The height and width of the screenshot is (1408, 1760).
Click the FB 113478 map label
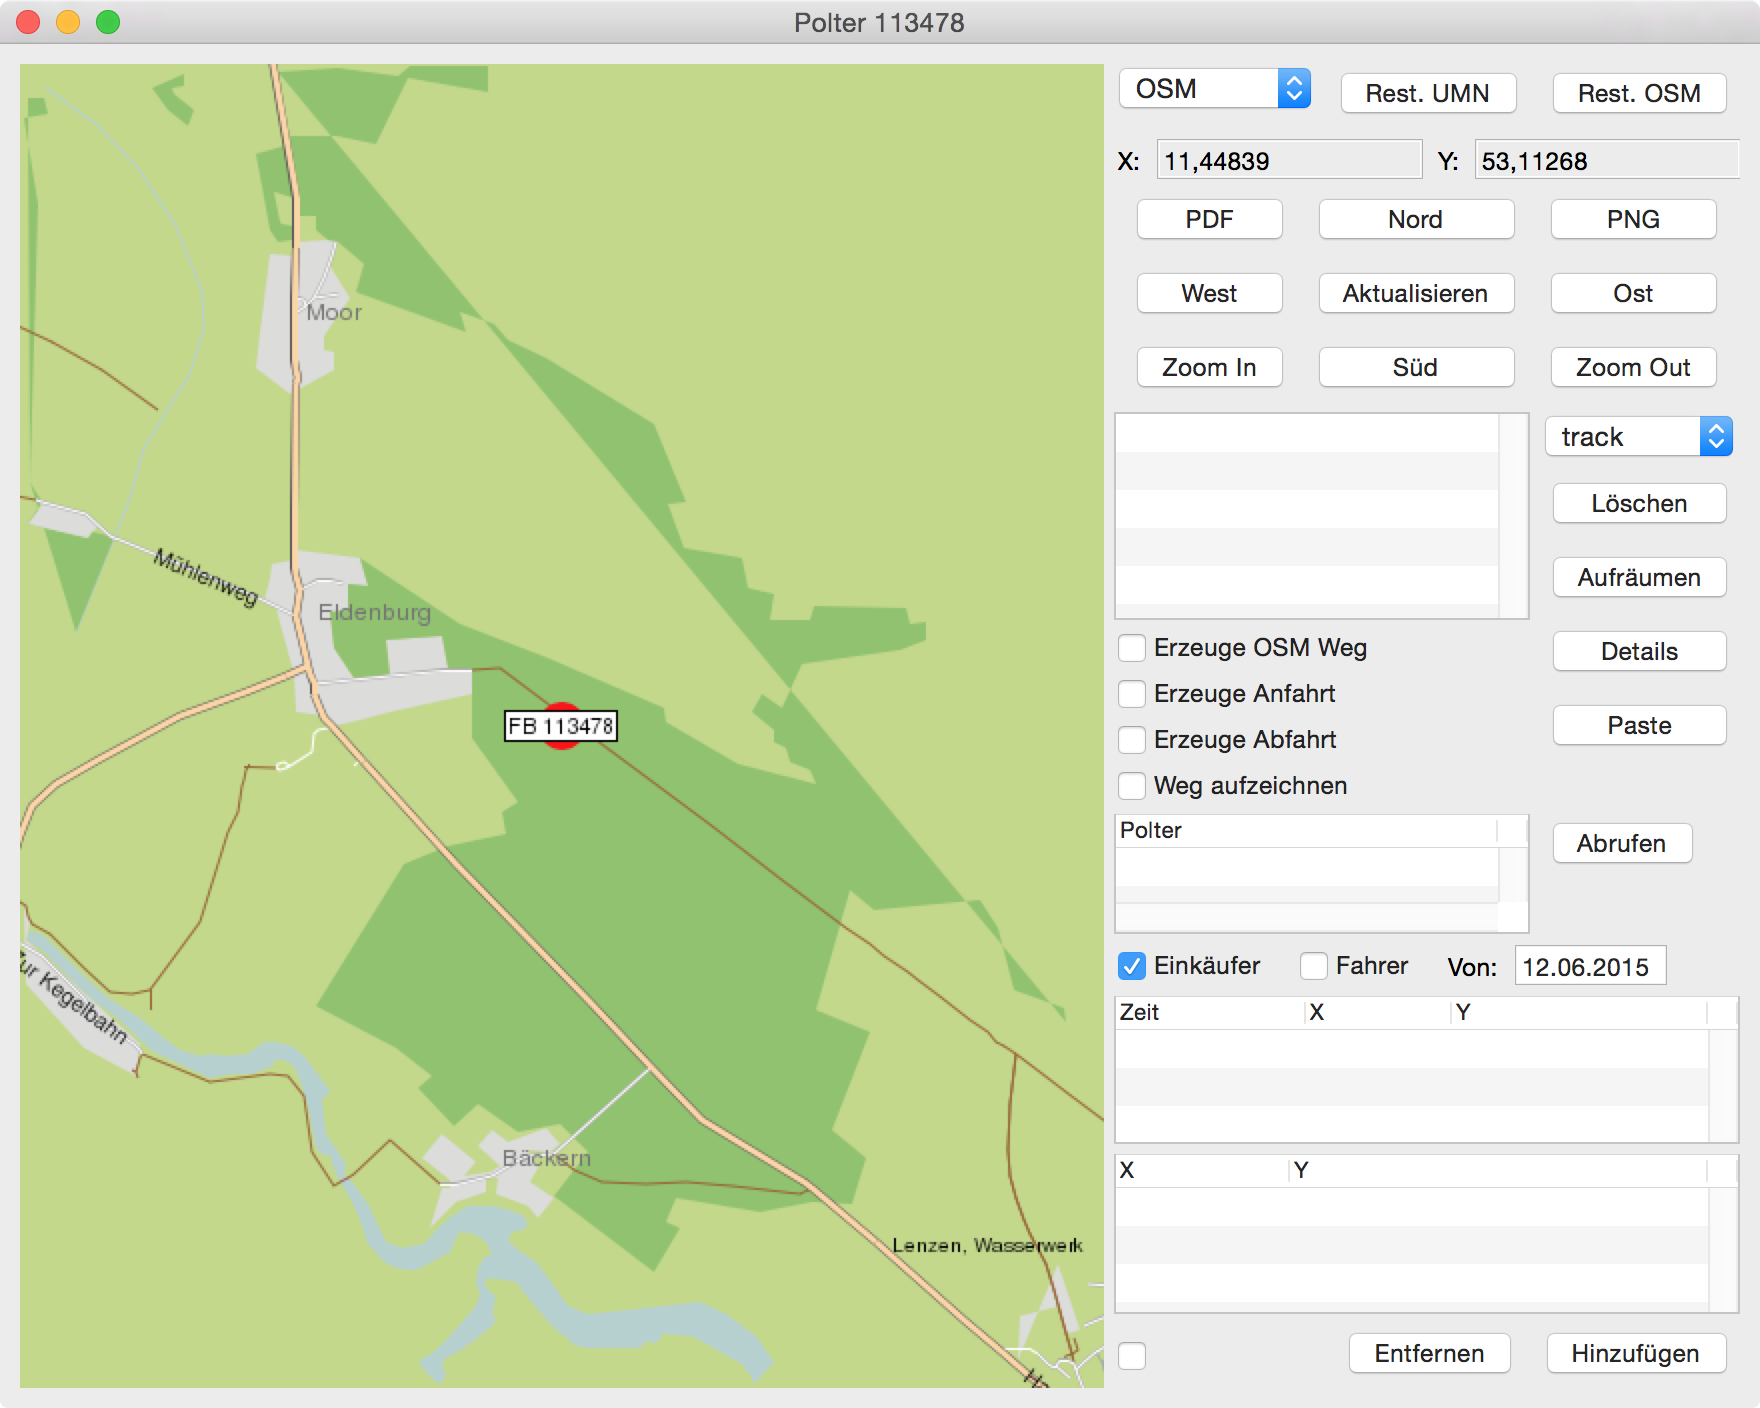[561, 726]
